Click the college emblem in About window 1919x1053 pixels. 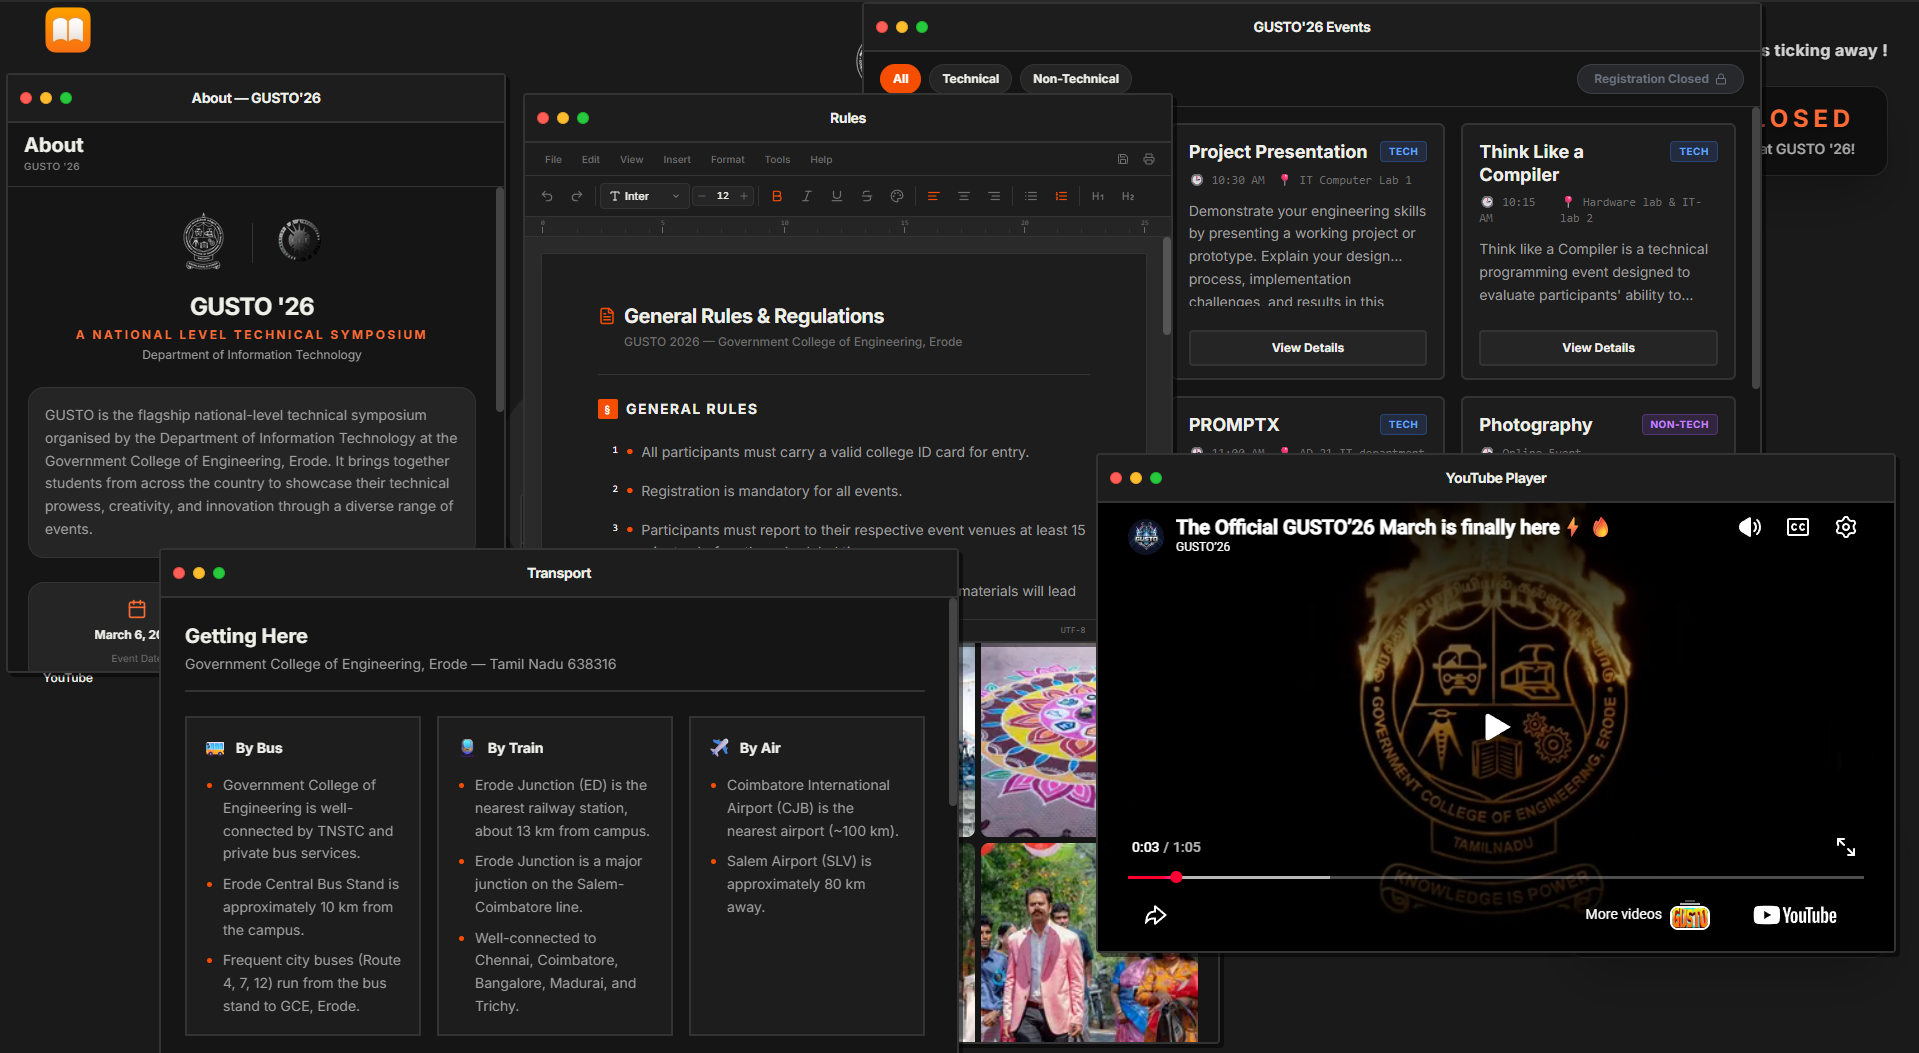click(203, 241)
